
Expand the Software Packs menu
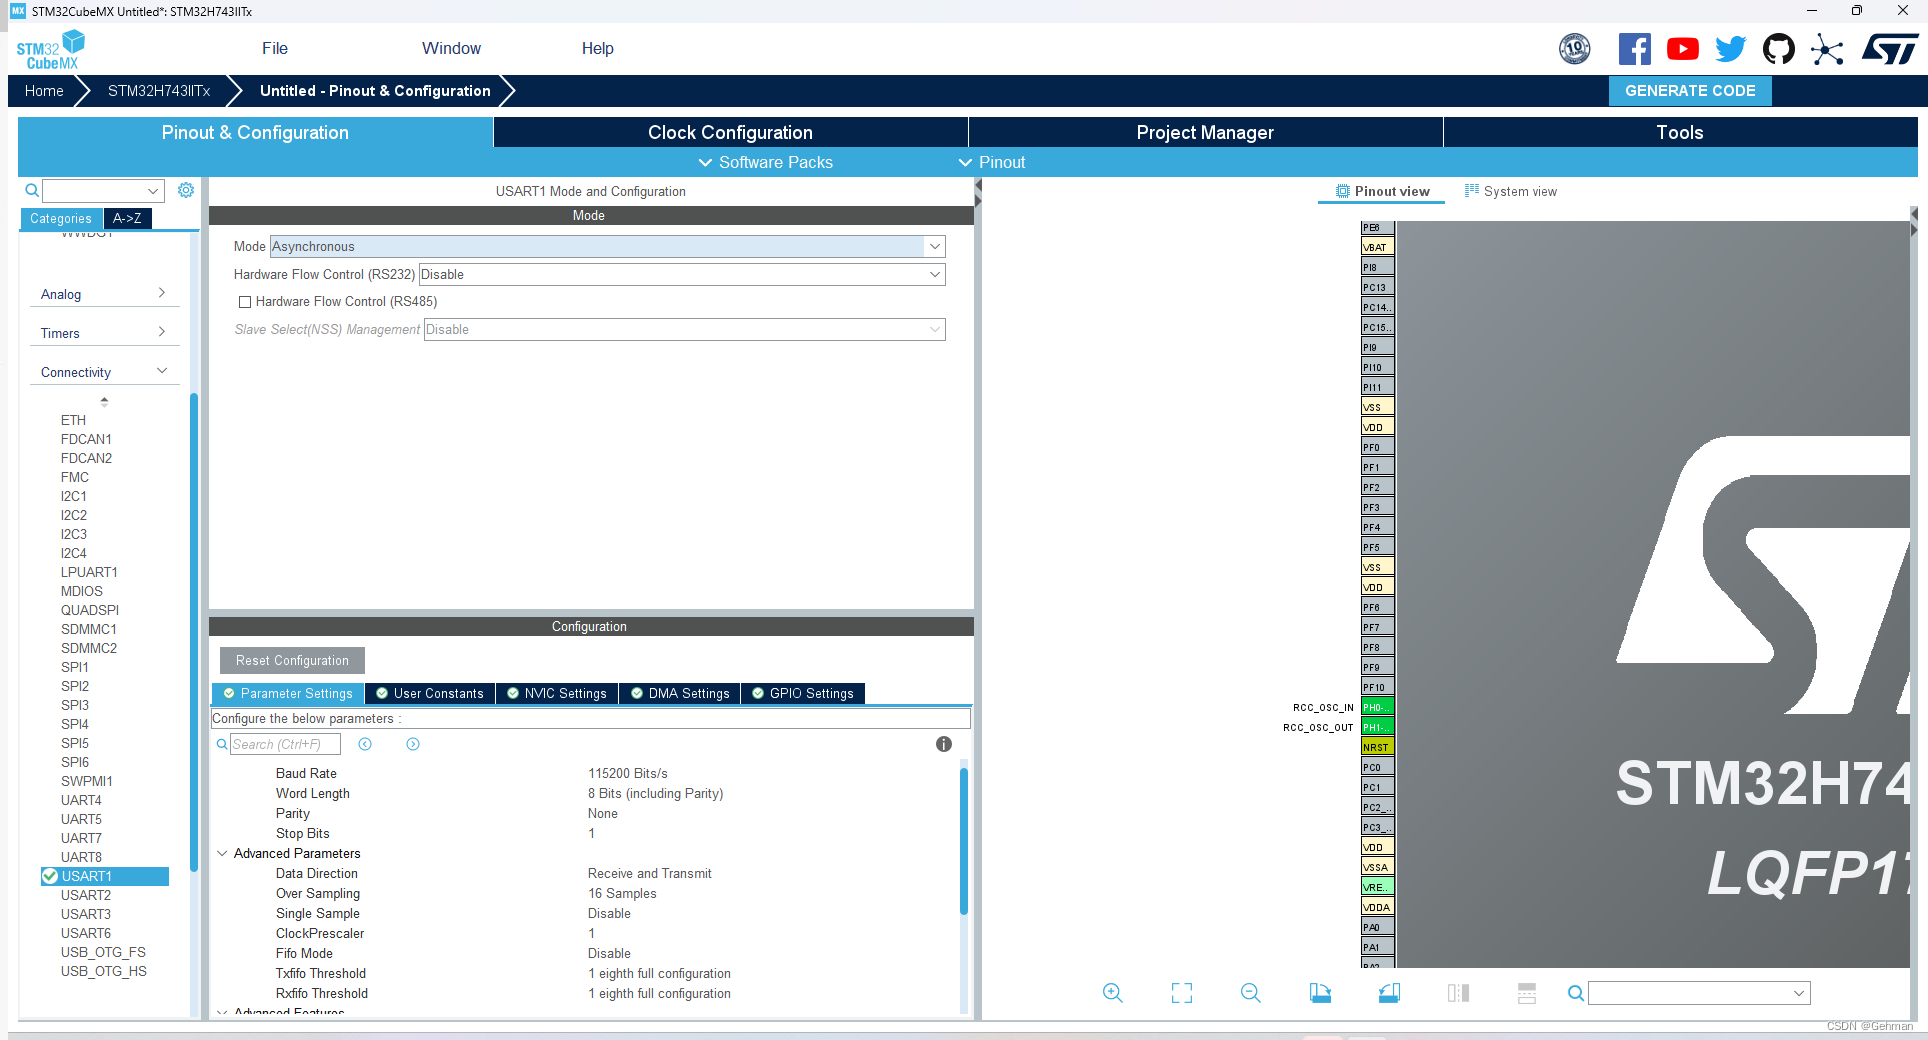point(765,162)
